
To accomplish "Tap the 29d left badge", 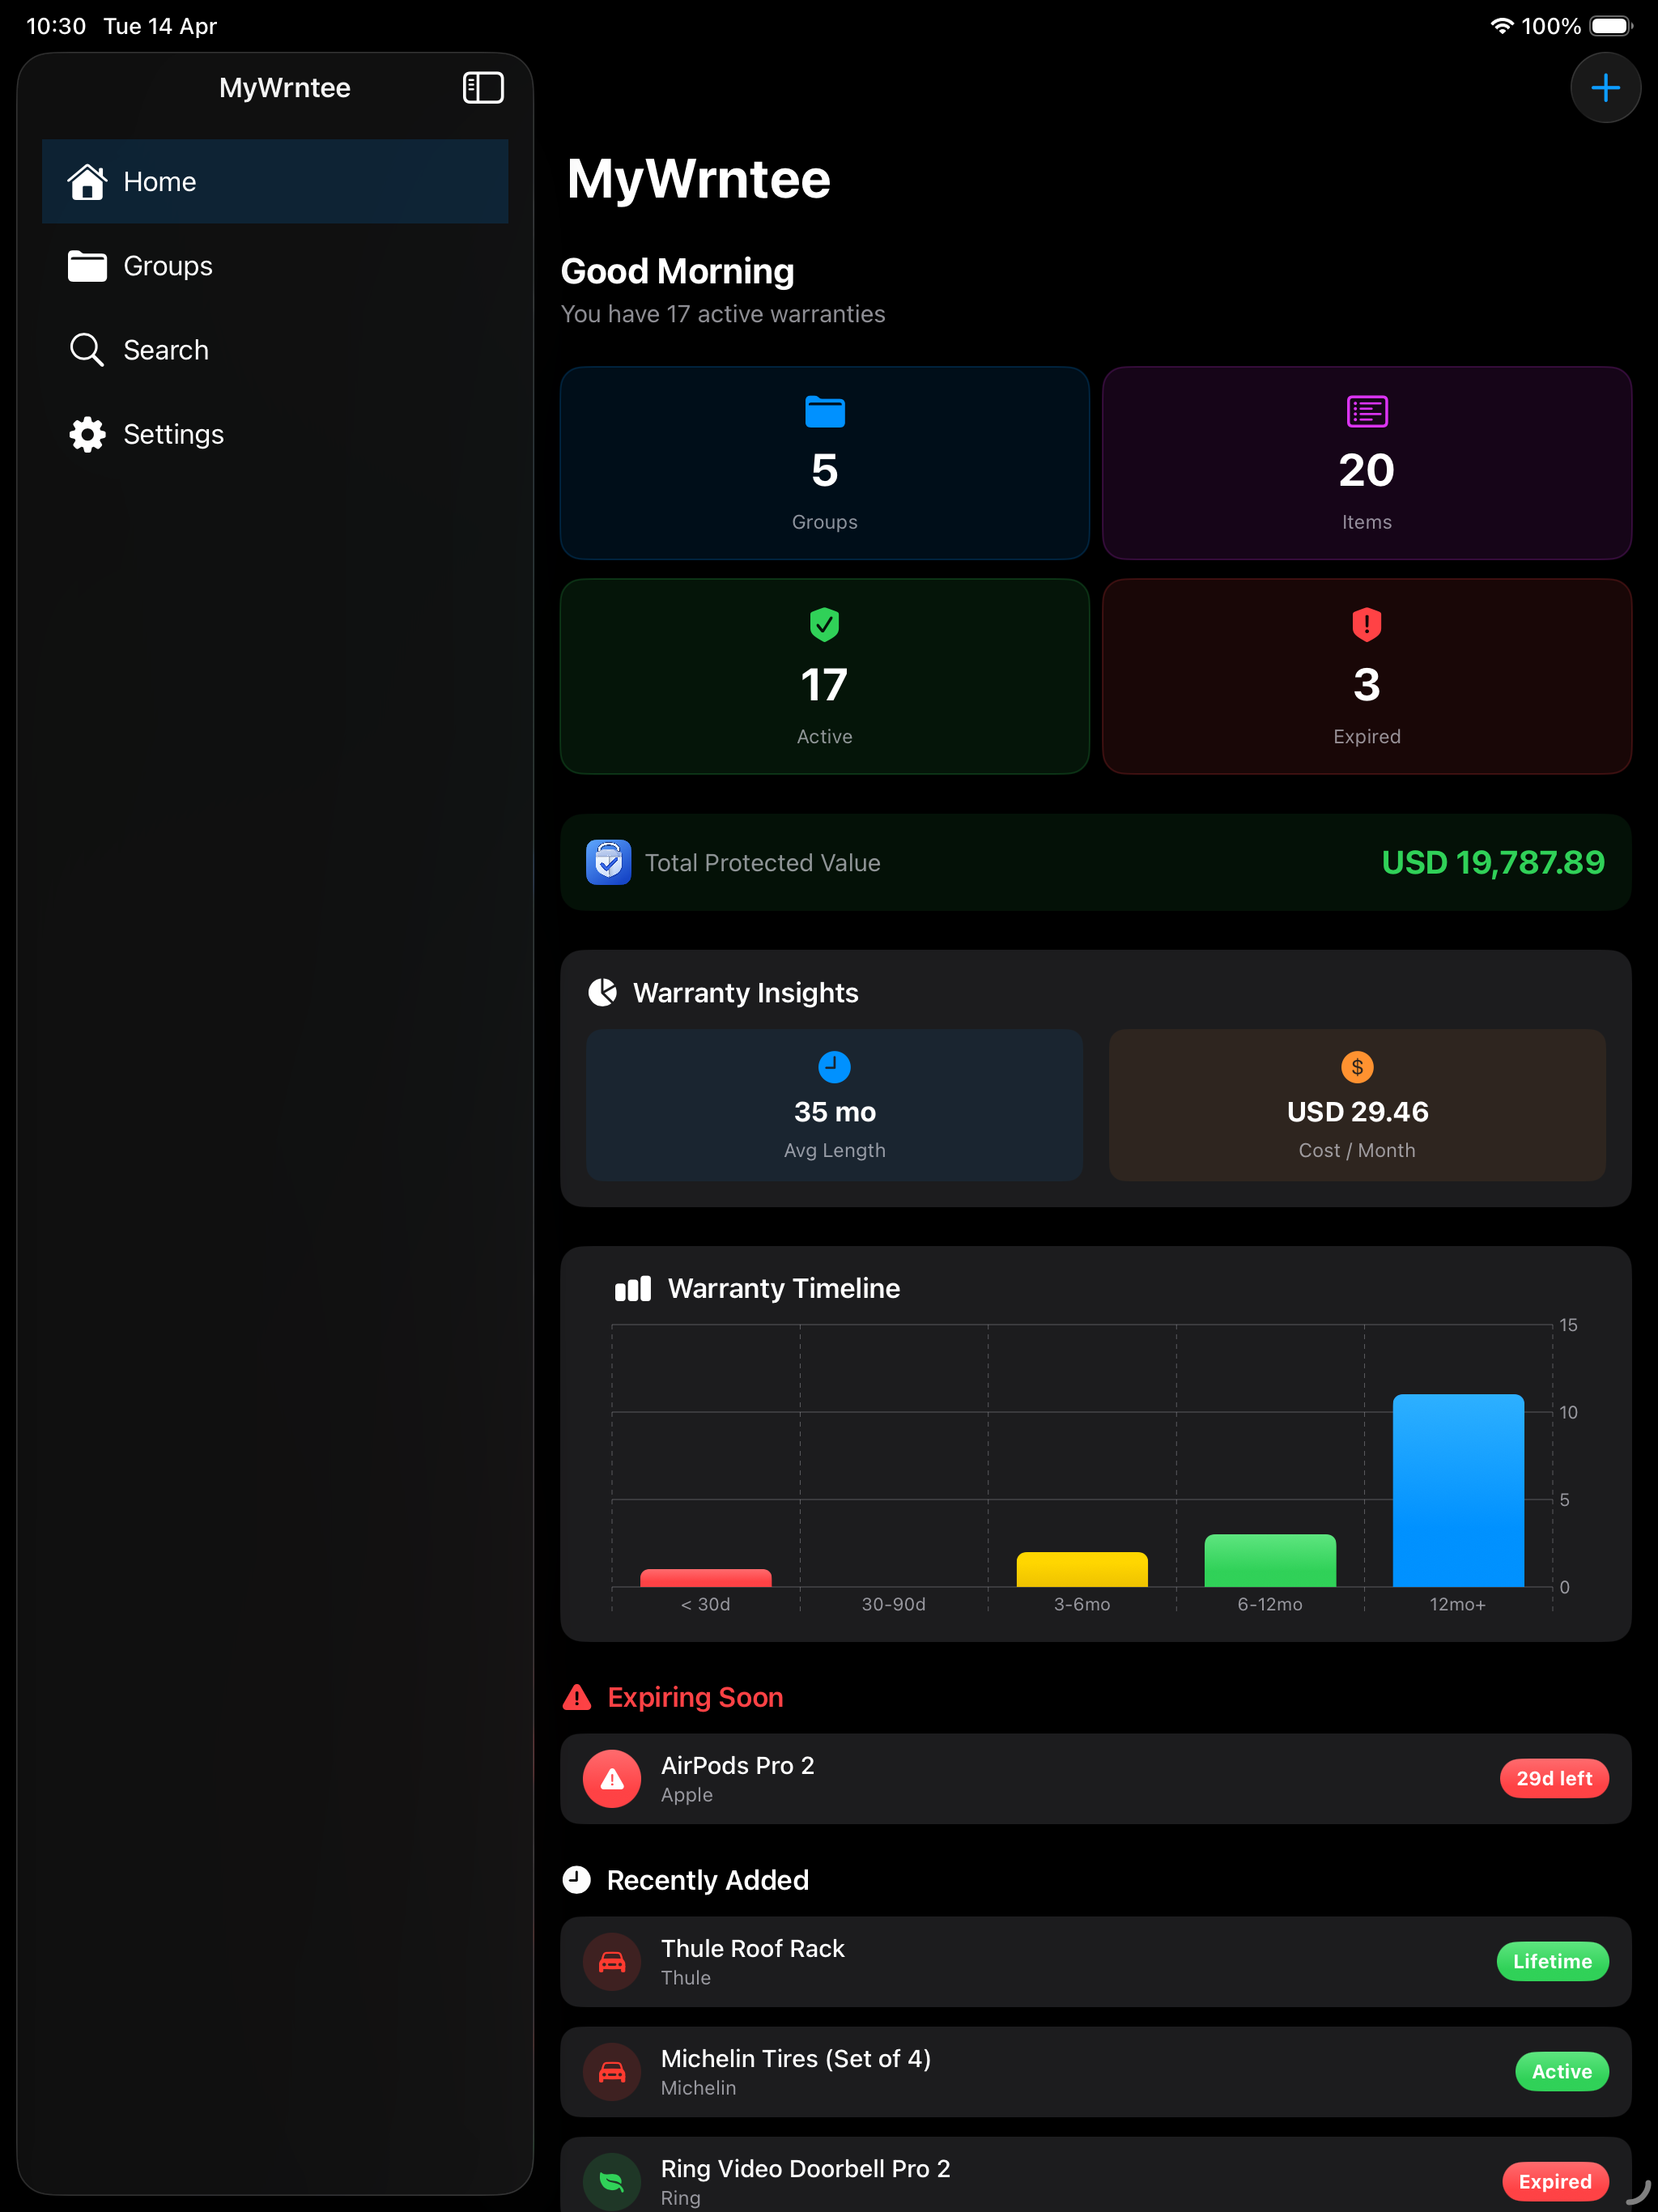I will pyautogui.click(x=1553, y=1778).
